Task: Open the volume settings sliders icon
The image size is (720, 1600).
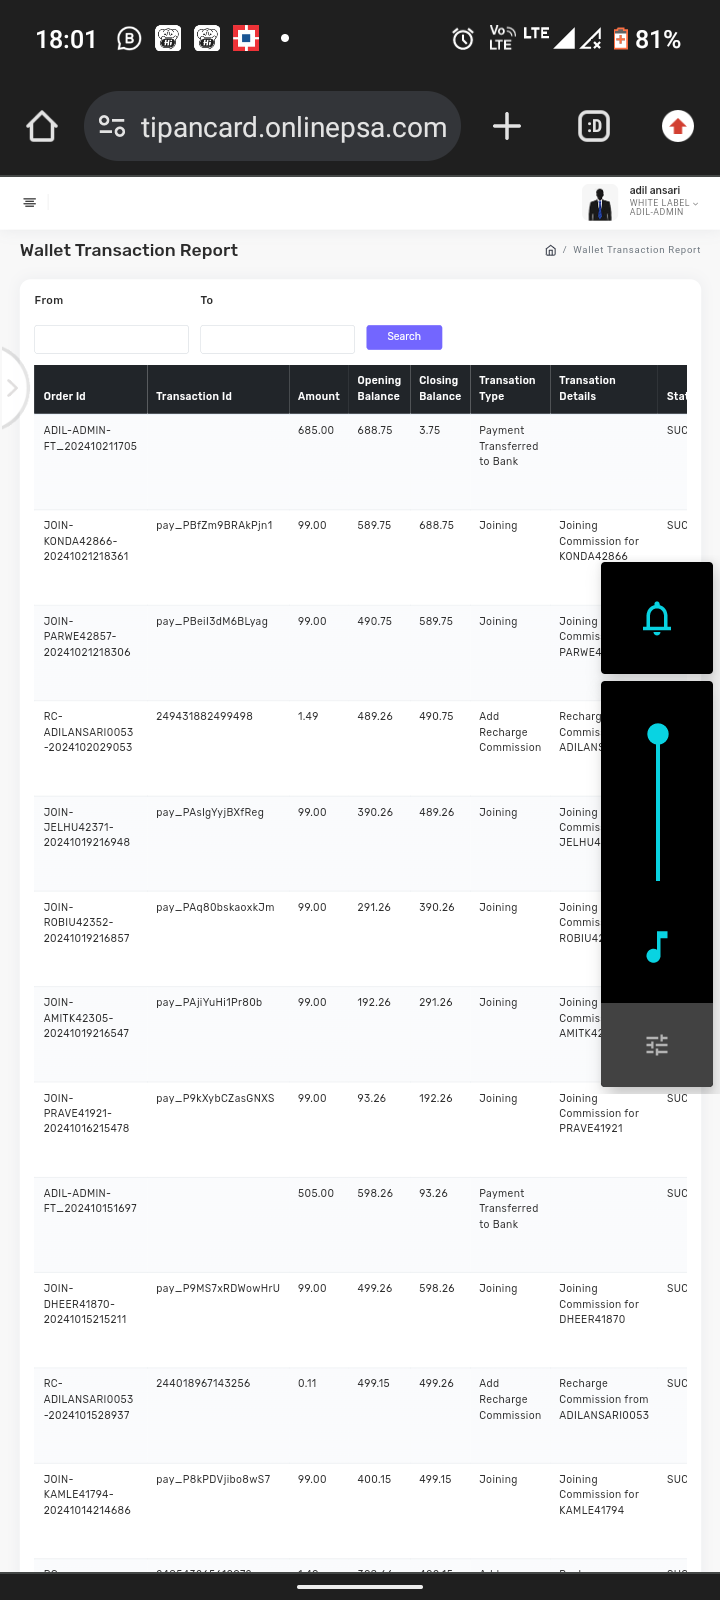Action: point(657,1045)
